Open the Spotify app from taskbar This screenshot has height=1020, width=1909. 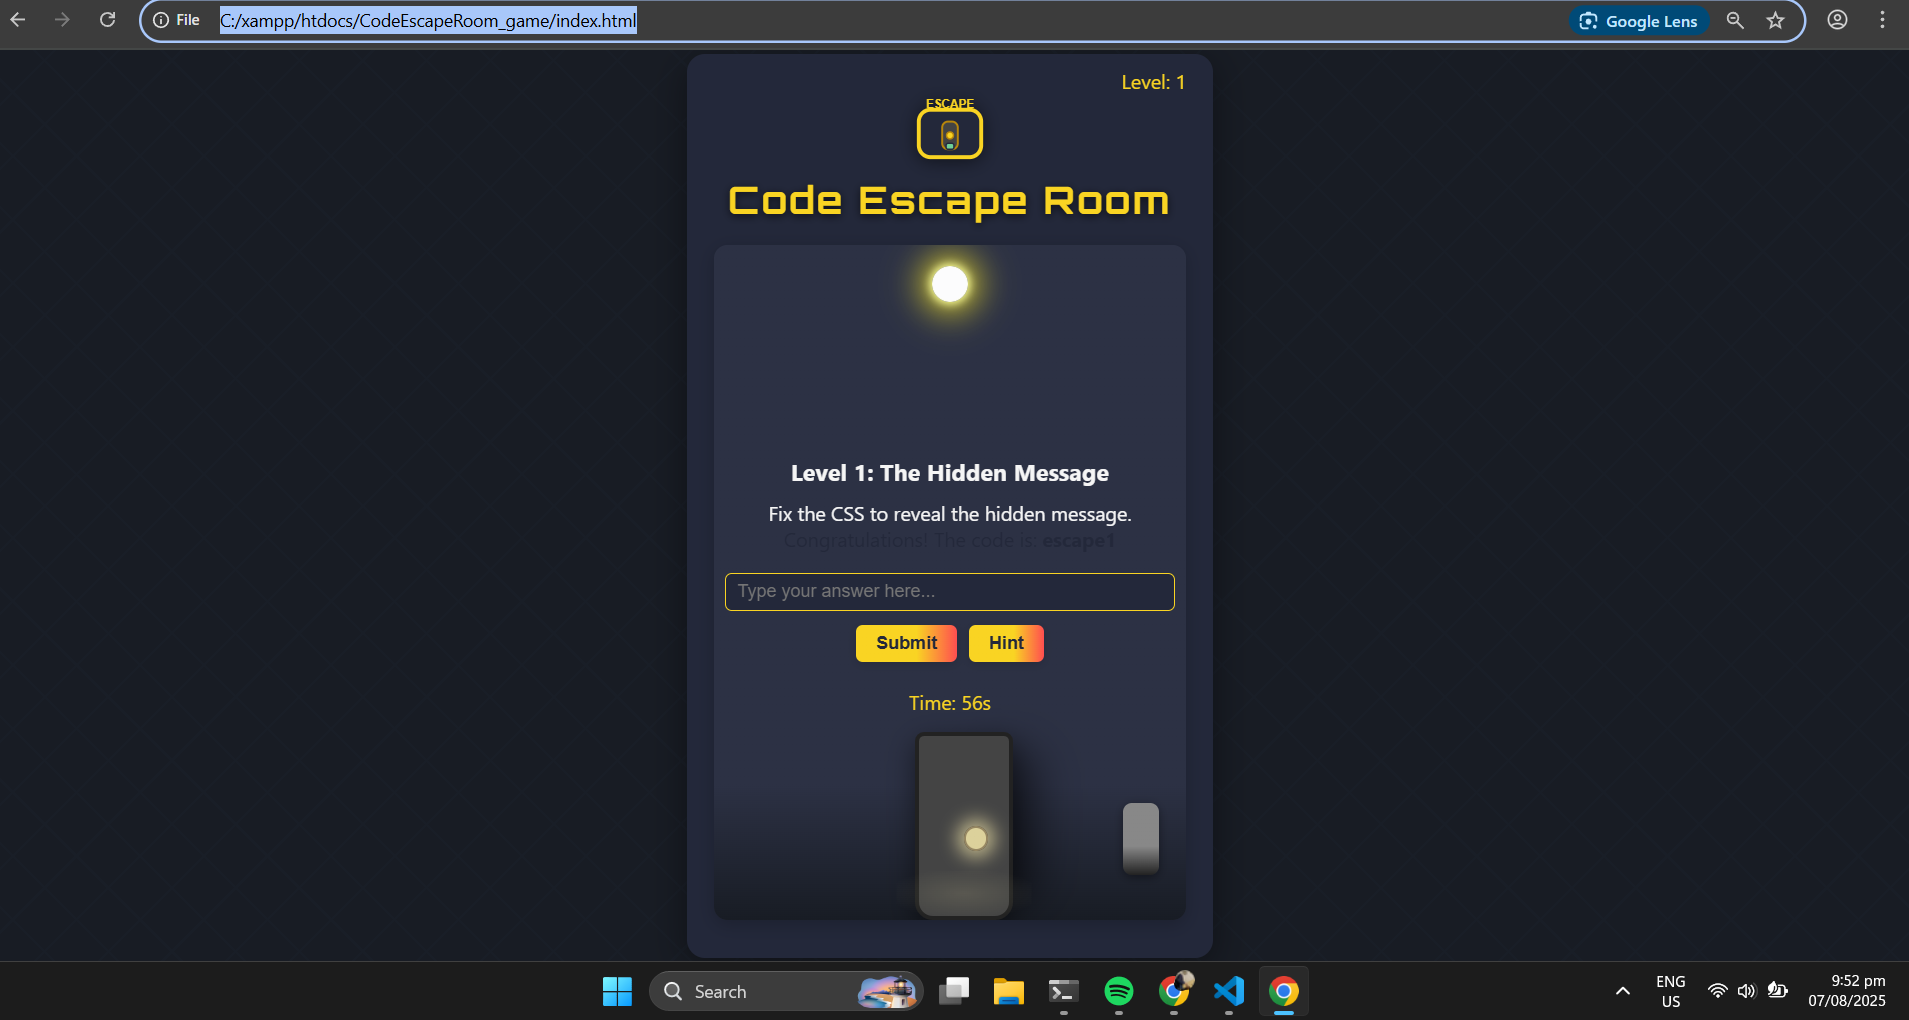point(1119,991)
